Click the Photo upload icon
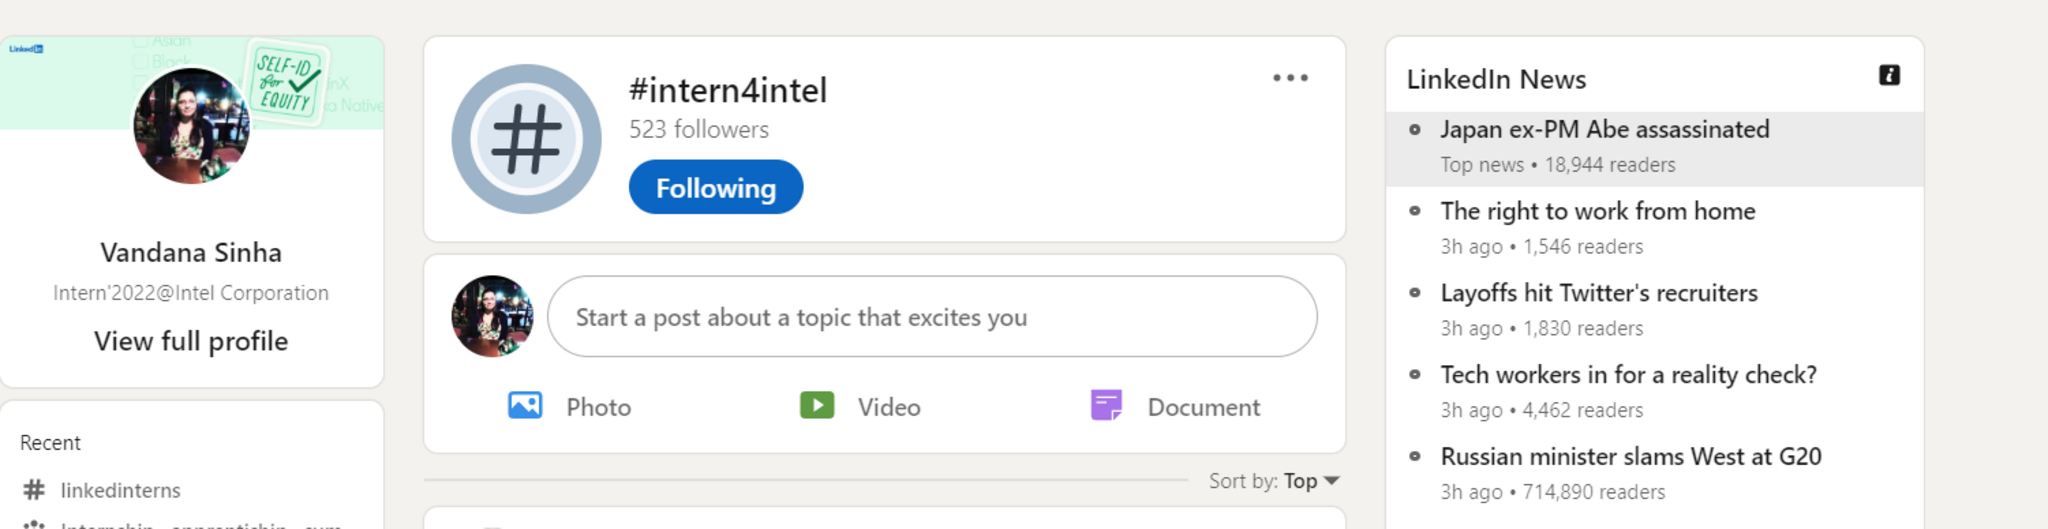Viewport: 2048px width, 529px height. click(525, 406)
